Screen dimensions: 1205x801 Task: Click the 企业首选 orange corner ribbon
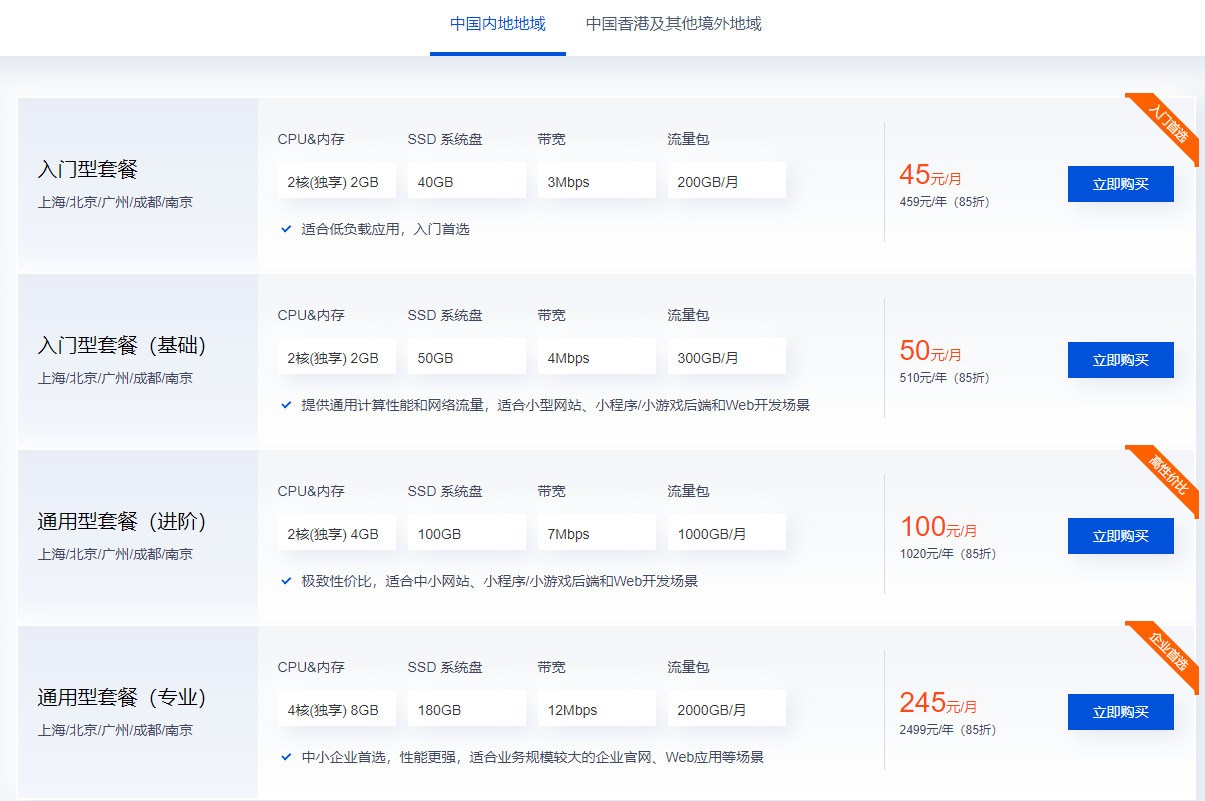[1166, 654]
